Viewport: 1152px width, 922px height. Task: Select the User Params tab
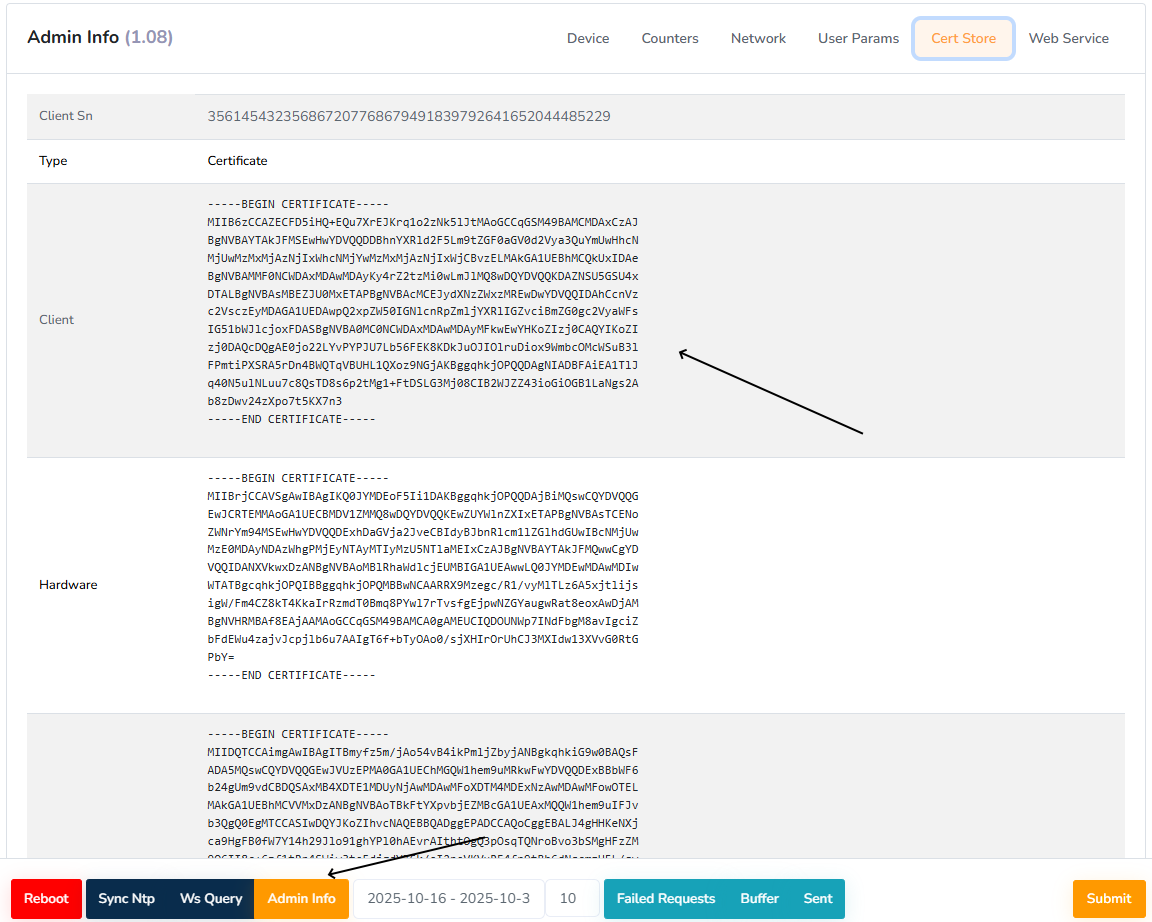pyautogui.click(x=858, y=38)
